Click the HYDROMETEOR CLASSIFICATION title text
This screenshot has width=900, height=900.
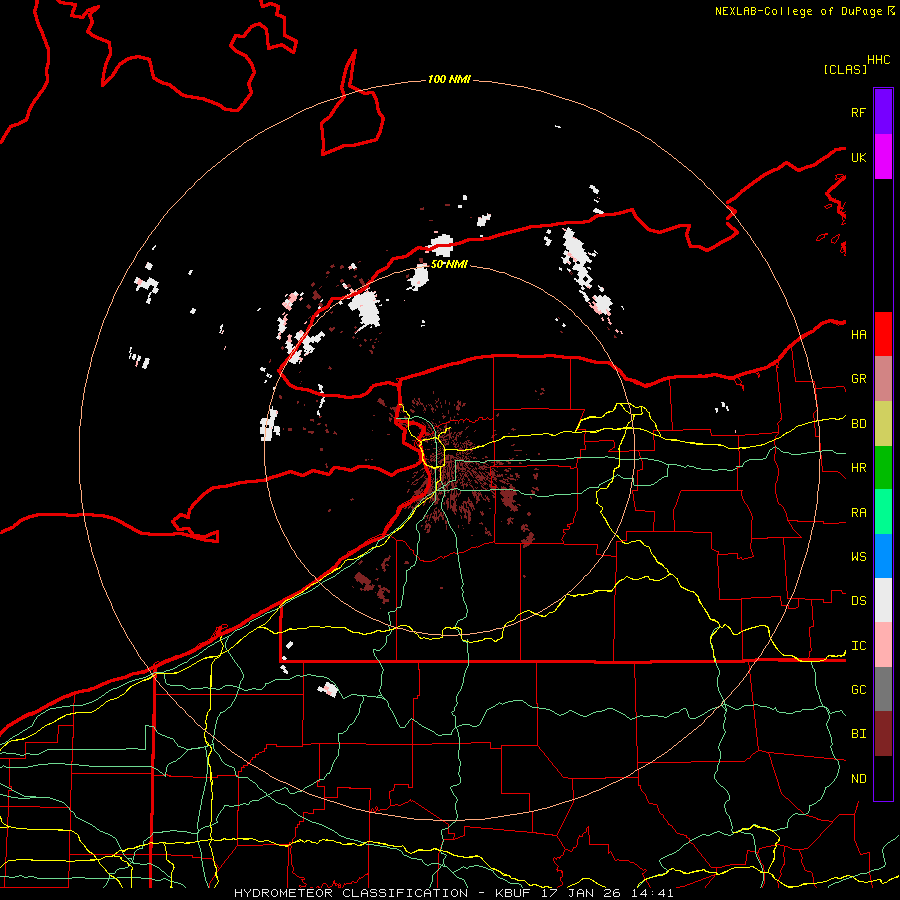click(x=351, y=893)
